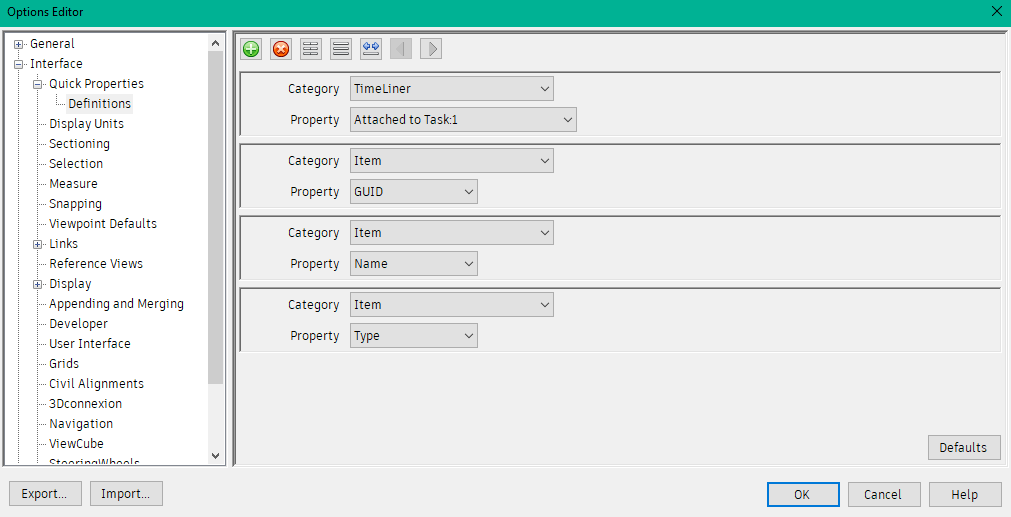The image size is (1011, 517).
Task: Click the Previous Element arrow icon
Action: (401, 49)
